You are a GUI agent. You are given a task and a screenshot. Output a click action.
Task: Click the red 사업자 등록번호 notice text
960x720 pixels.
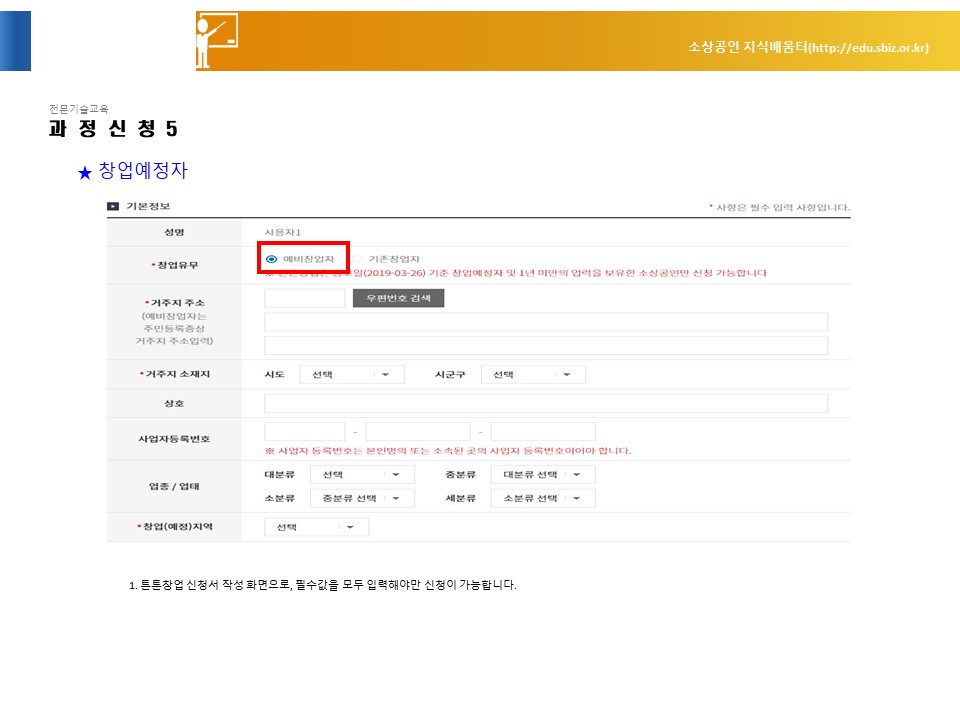click(x=448, y=451)
